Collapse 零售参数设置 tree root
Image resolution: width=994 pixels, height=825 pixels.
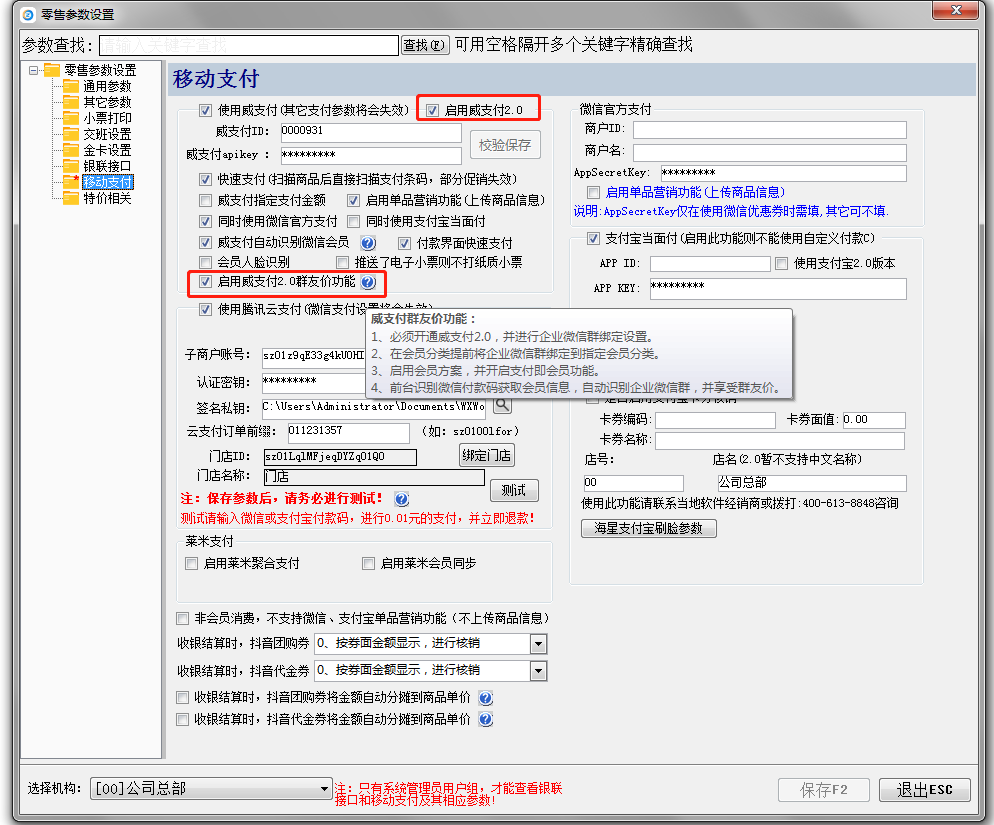[34, 70]
